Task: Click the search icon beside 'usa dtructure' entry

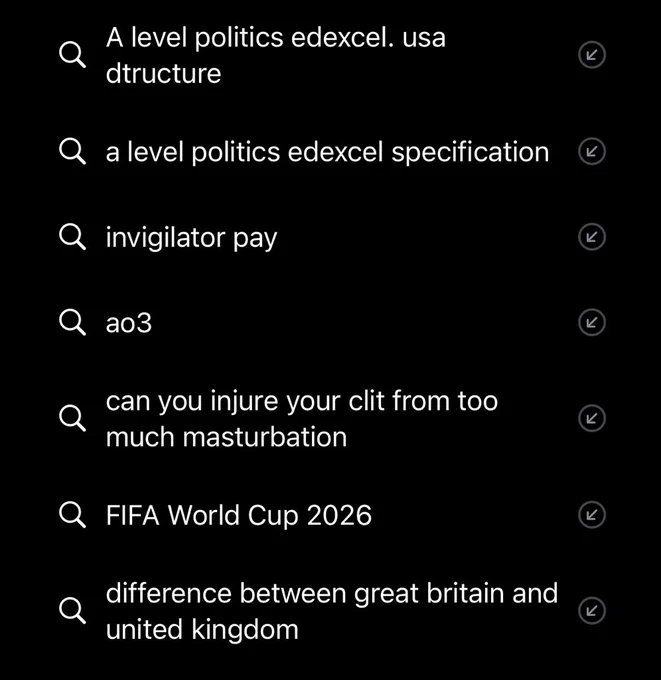Action: (72, 55)
